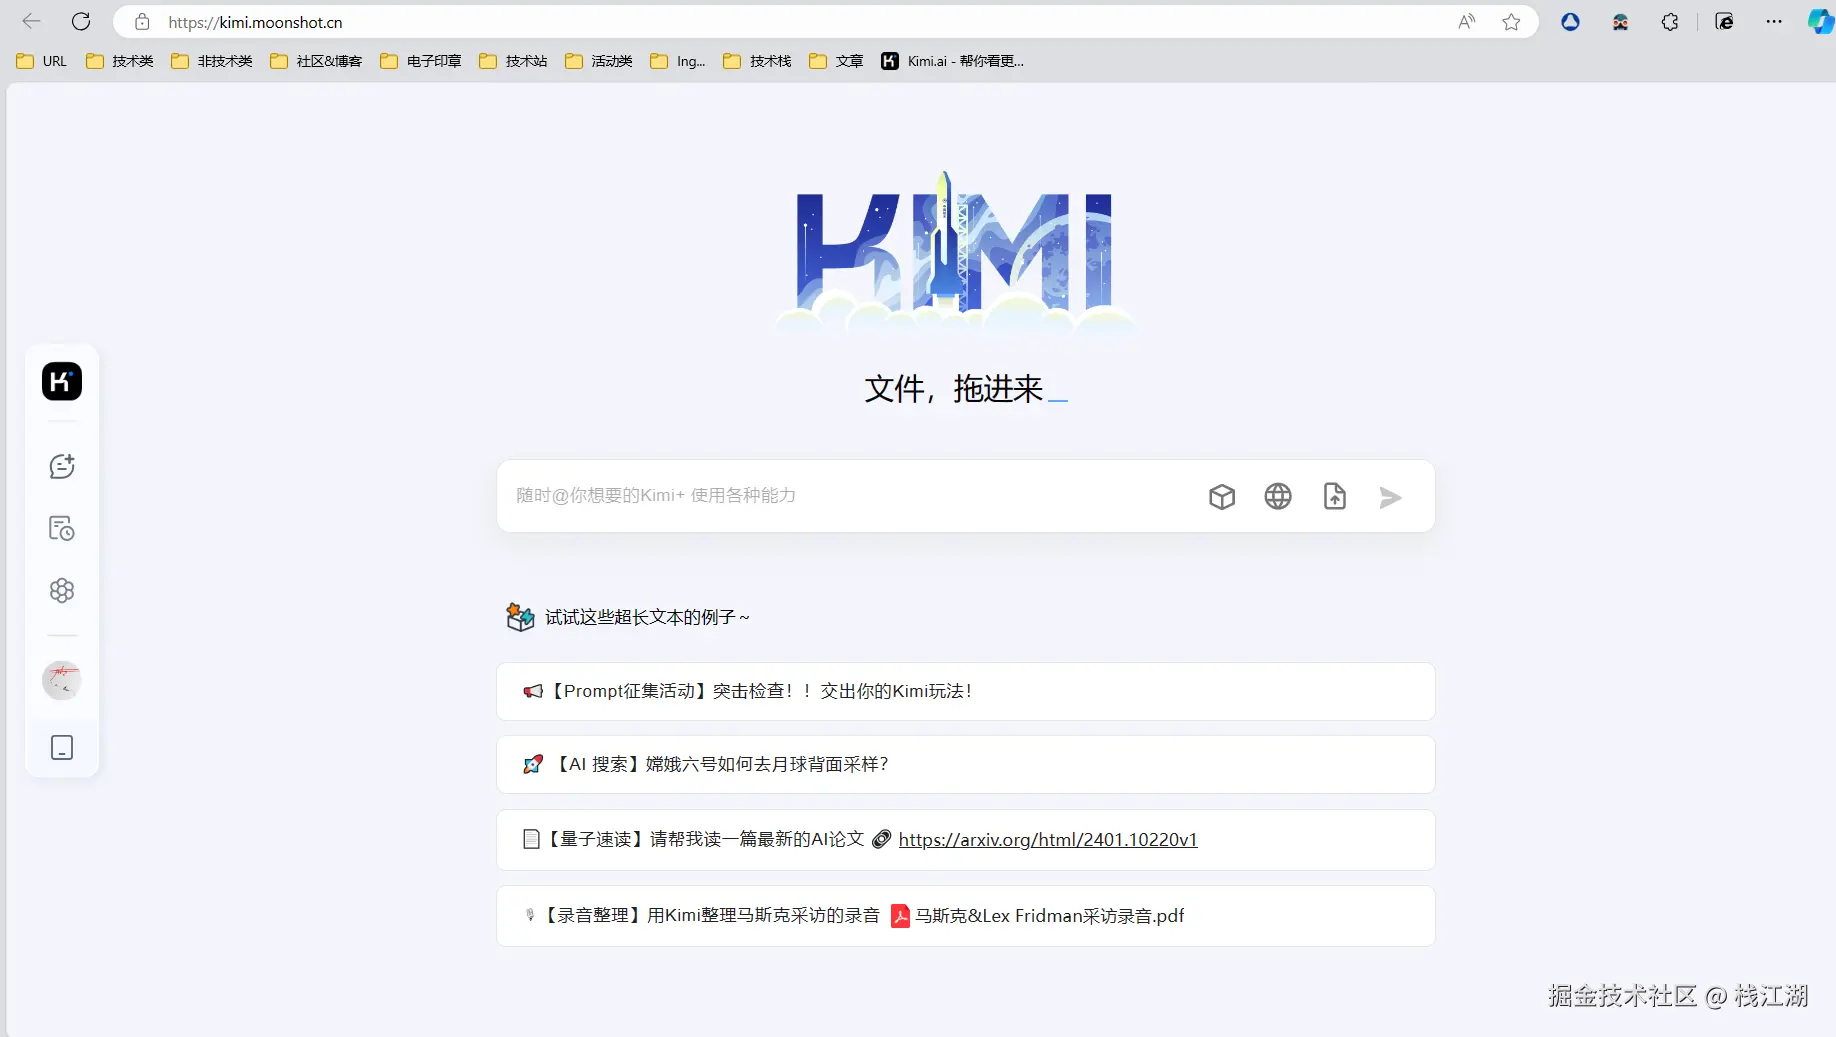Click the send message arrow
Image resolution: width=1836 pixels, height=1037 pixels.
pyautogui.click(x=1390, y=497)
